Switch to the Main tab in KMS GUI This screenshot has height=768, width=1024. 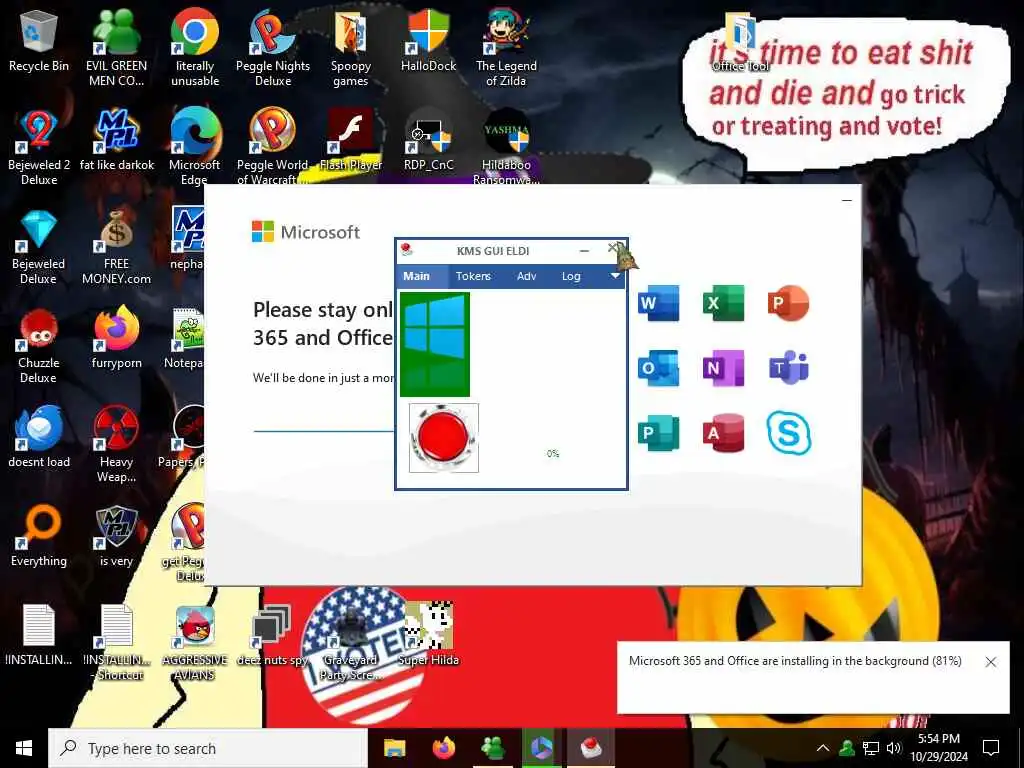pyautogui.click(x=416, y=276)
